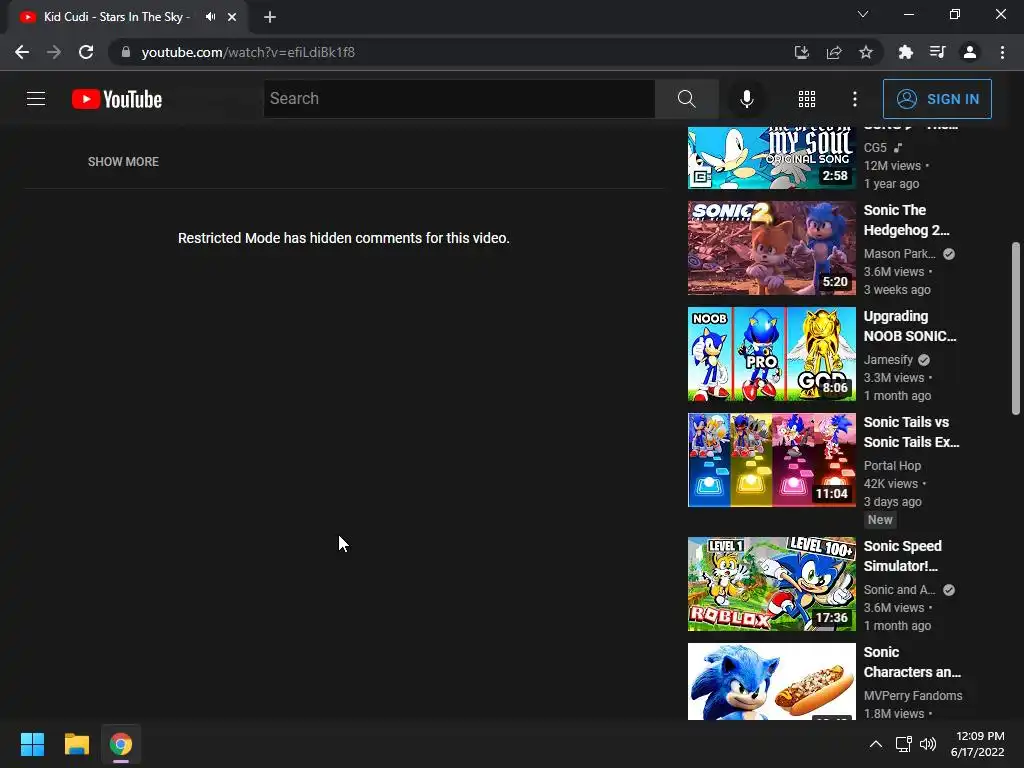Click the MVPerry Fandoms channel name
Image resolution: width=1024 pixels, height=768 pixels.
pyautogui.click(x=913, y=696)
